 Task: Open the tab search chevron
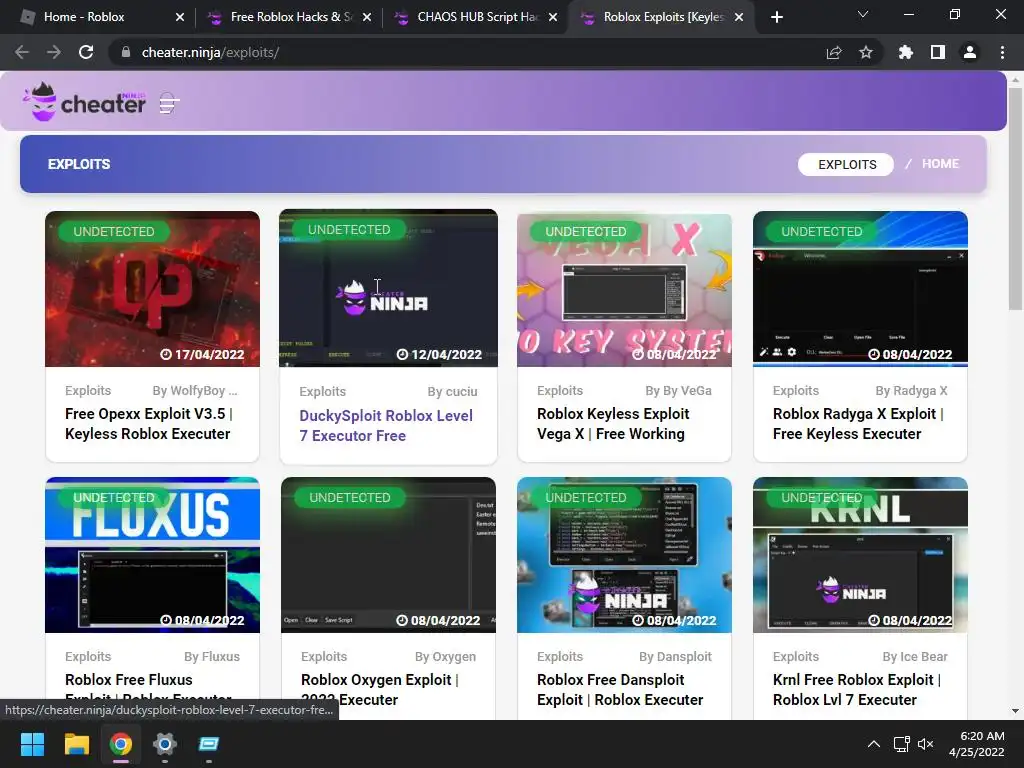863,14
